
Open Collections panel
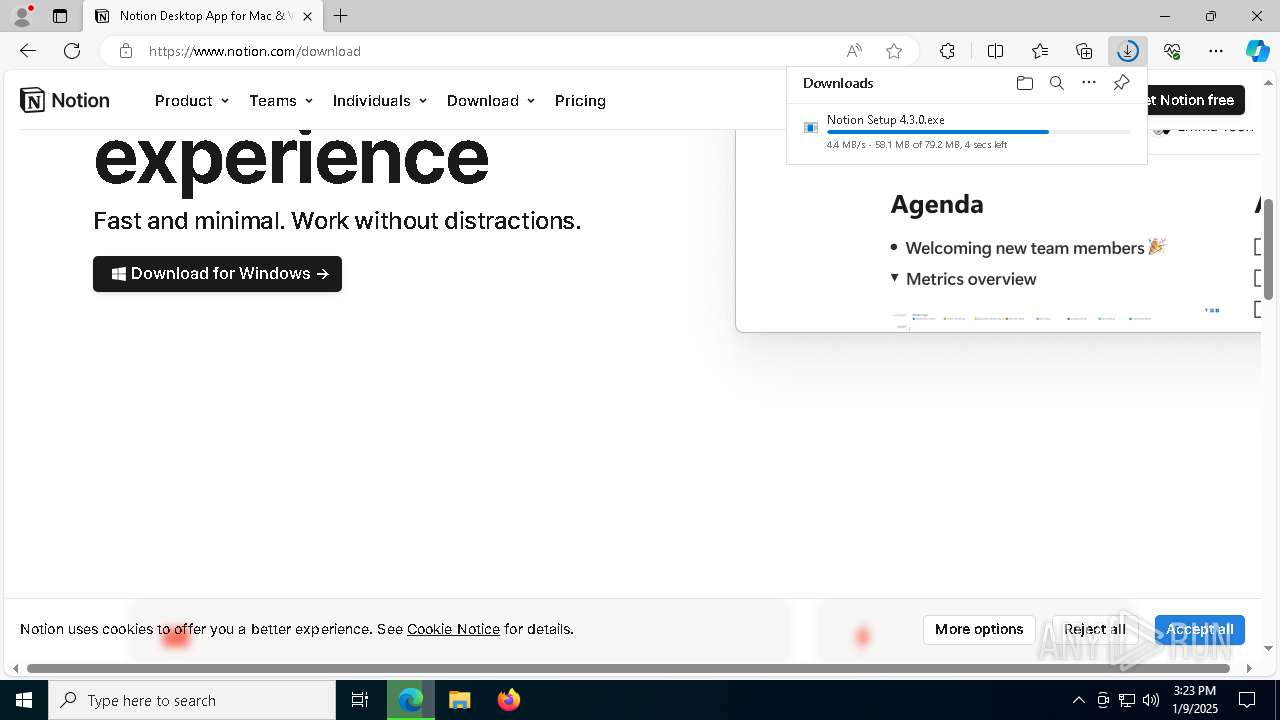click(x=1084, y=51)
